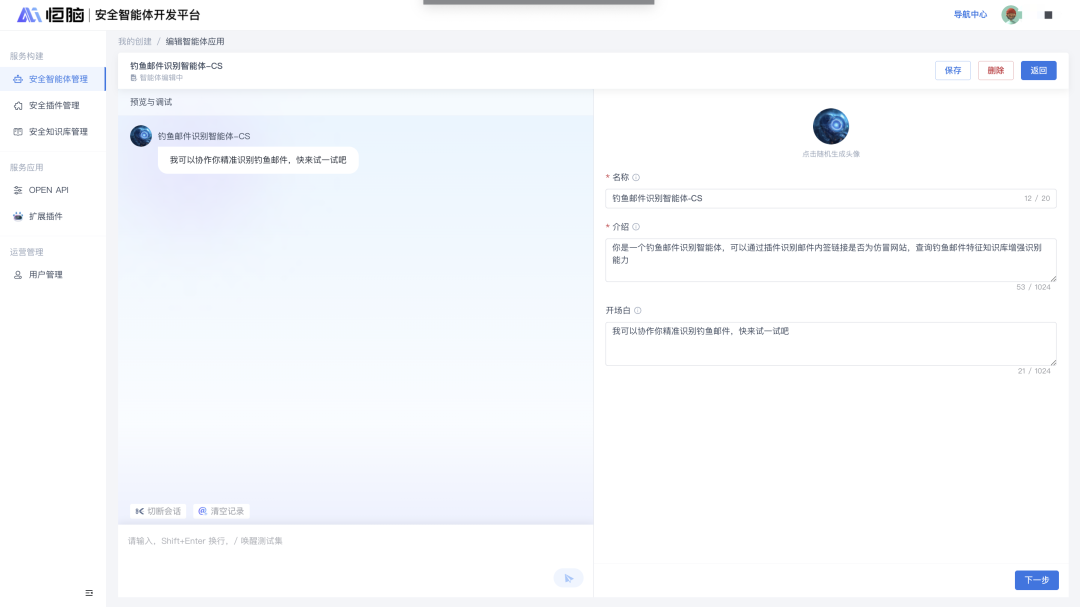Open 安全插件管理 in sidebar
Screen dimensions: 1080x607
[54, 105]
